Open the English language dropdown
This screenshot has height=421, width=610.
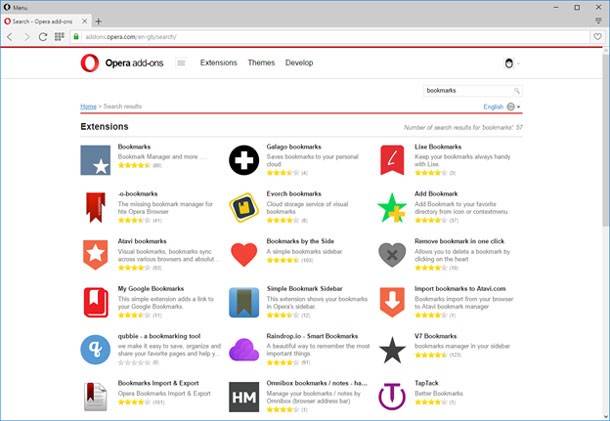click(501, 107)
